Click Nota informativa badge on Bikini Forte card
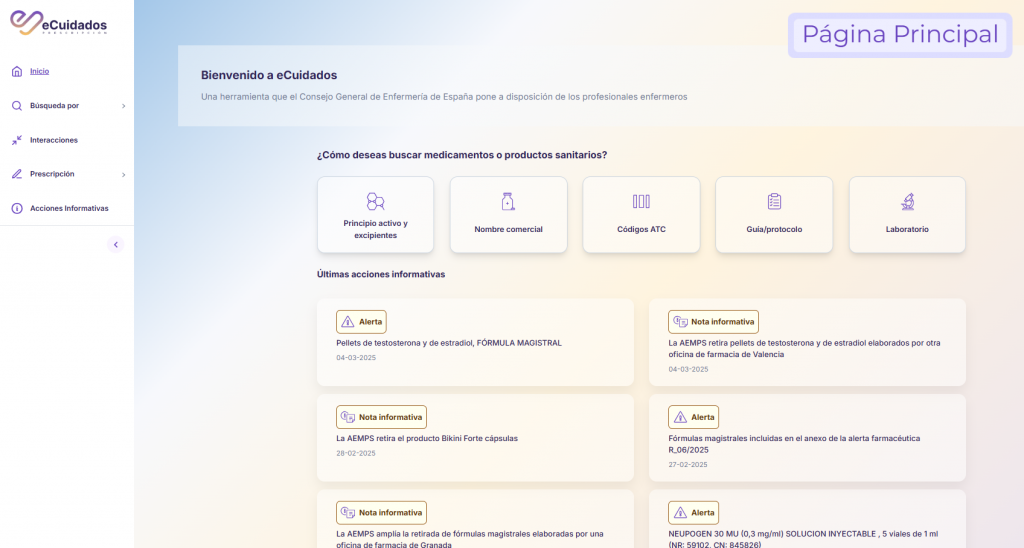 pyautogui.click(x=381, y=417)
